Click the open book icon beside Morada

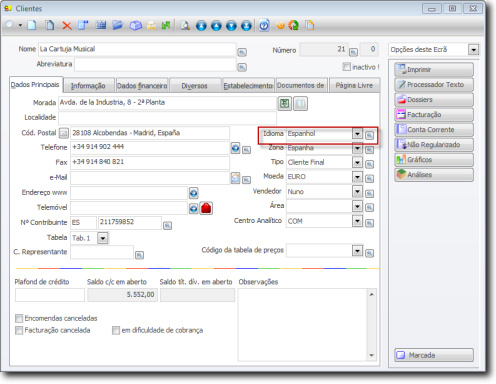pyautogui.click(x=300, y=103)
